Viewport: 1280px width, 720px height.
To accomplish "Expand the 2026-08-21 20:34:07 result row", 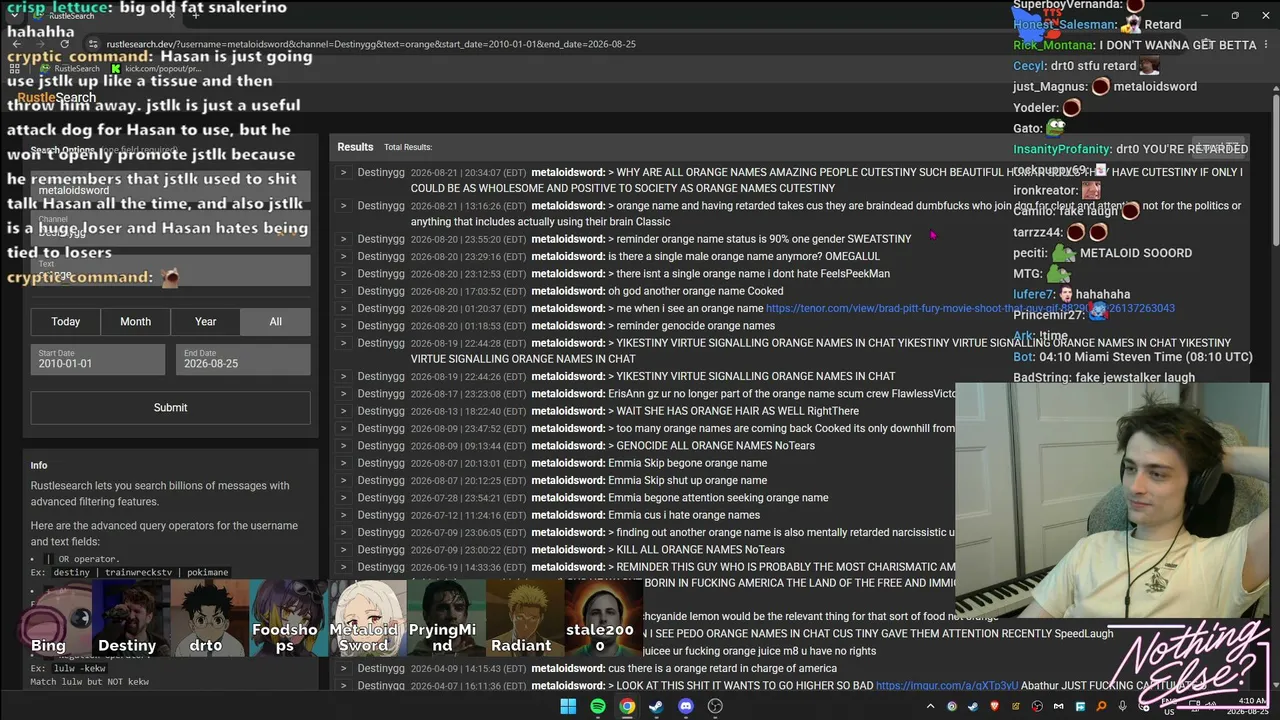I will (x=343, y=172).
